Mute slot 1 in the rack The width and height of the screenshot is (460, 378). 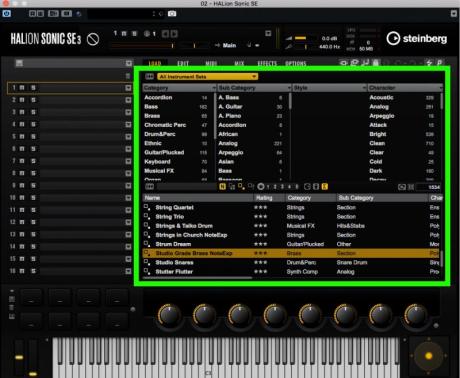coord(22,88)
